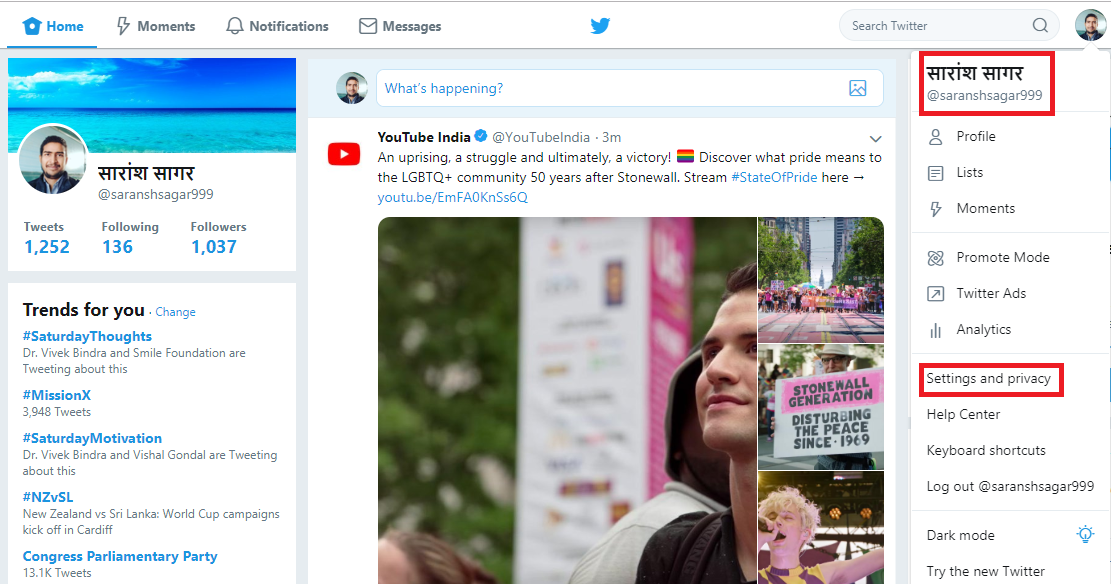Click the Lists icon in the dropdown menu
Image resolution: width=1111 pixels, height=584 pixels.
(935, 173)
